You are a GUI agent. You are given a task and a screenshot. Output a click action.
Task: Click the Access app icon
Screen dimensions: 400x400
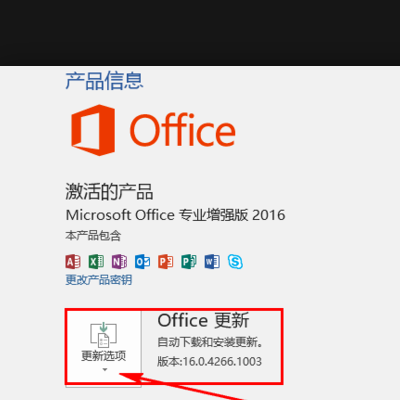point(73,262)
